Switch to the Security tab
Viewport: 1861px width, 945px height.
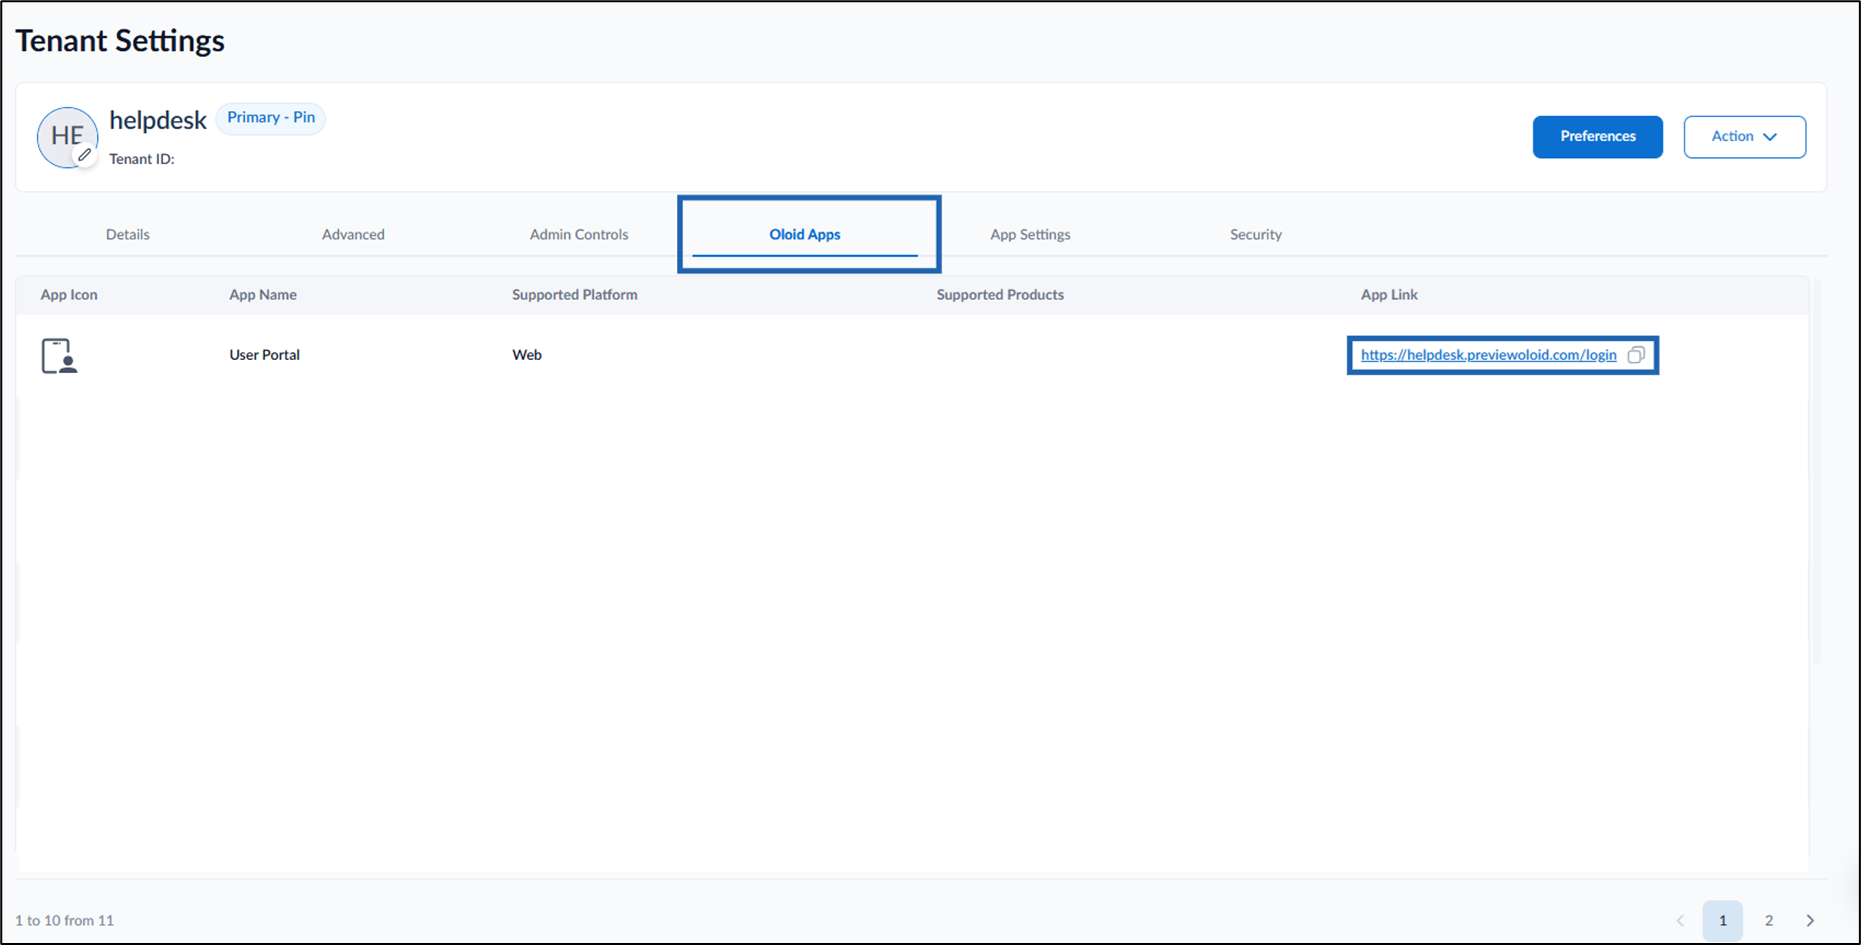[x=1256, y=234]
